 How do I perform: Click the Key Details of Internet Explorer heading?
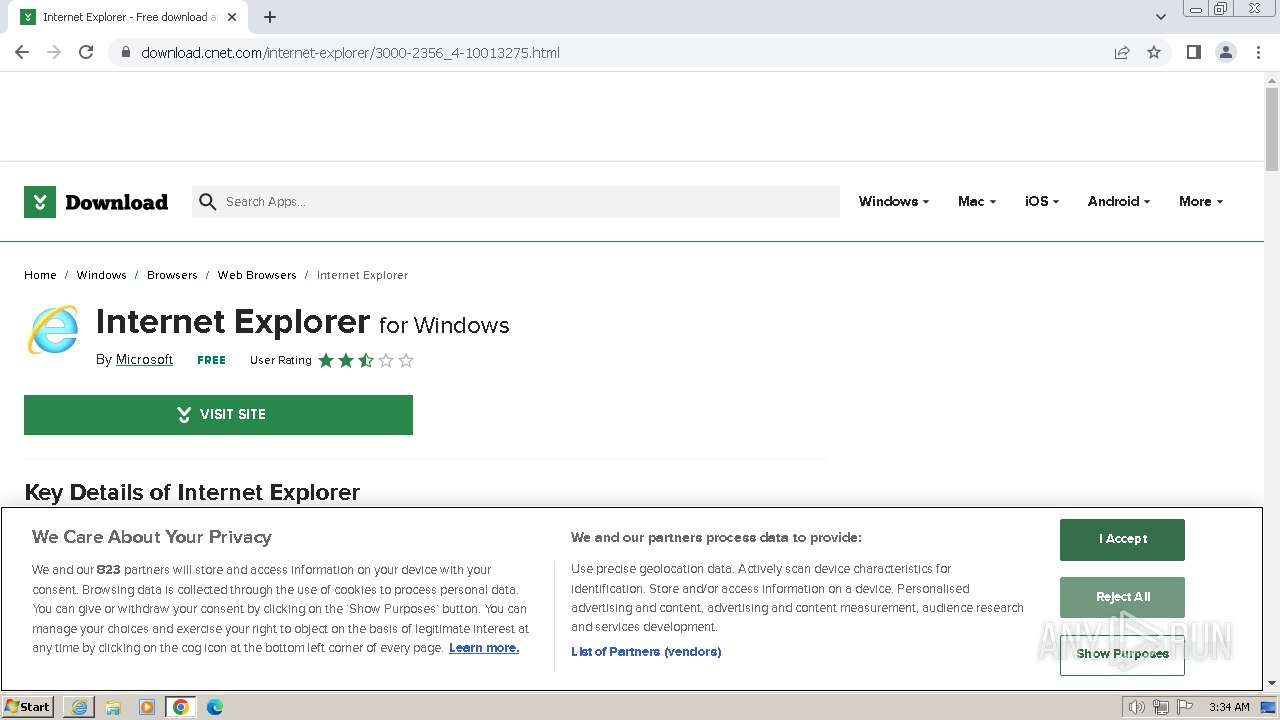click(x=192, y=492)
